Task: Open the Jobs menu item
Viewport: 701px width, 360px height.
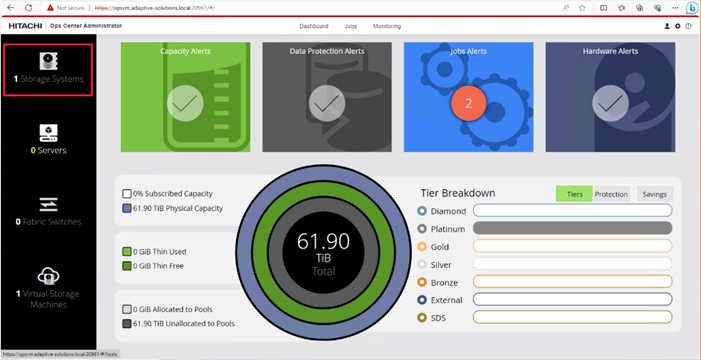Action: point(350,26)
